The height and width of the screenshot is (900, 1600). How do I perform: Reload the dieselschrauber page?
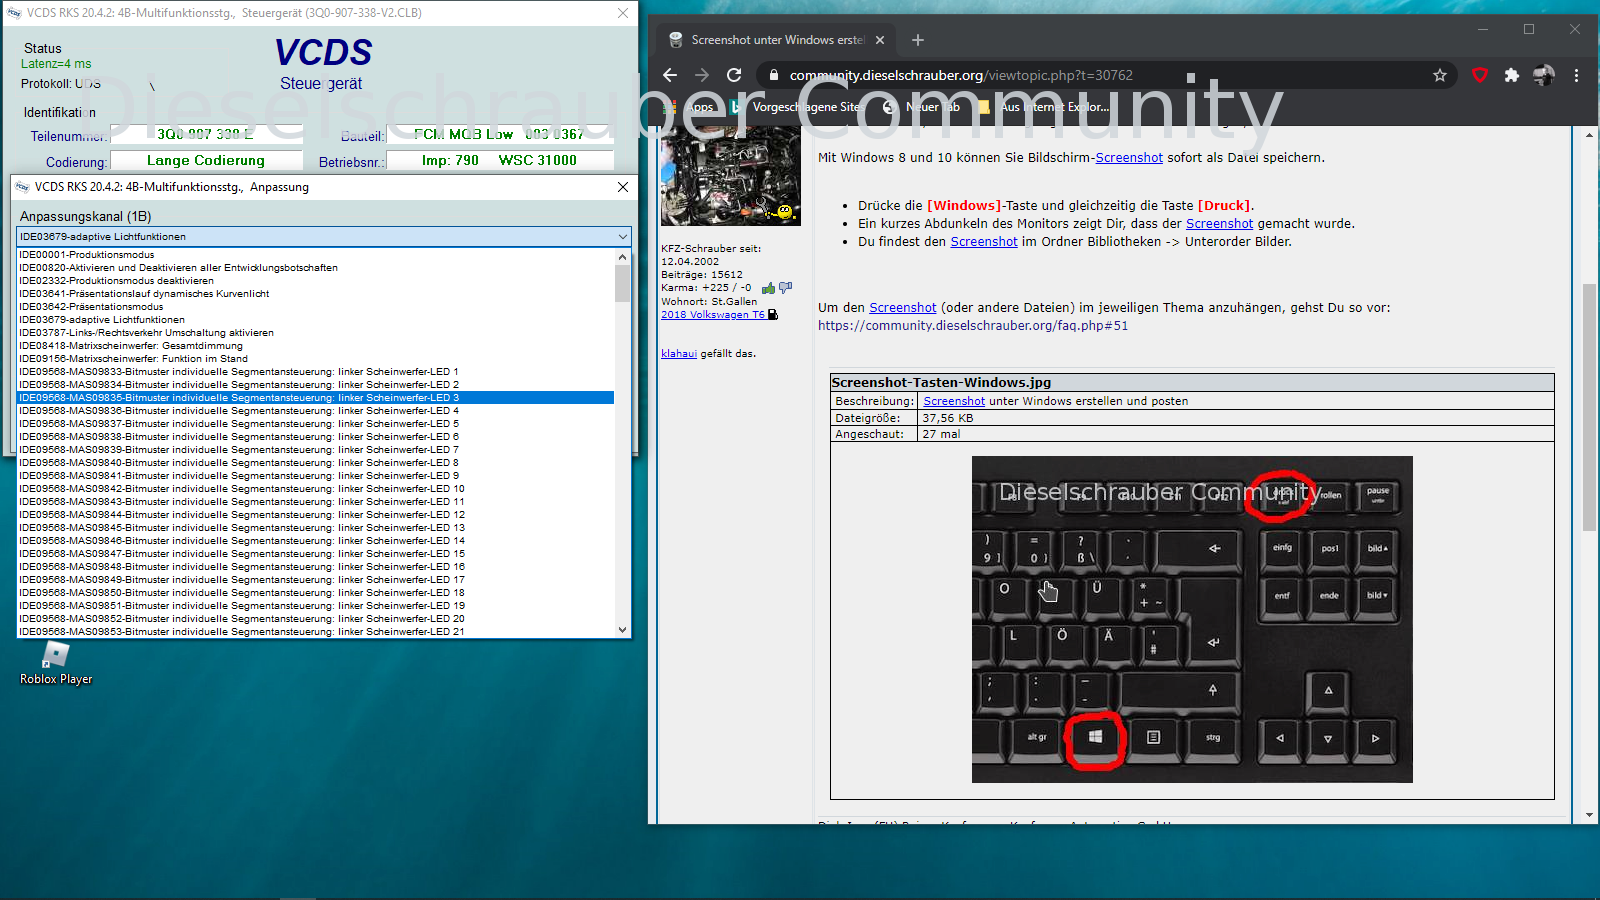click(734, 75)
